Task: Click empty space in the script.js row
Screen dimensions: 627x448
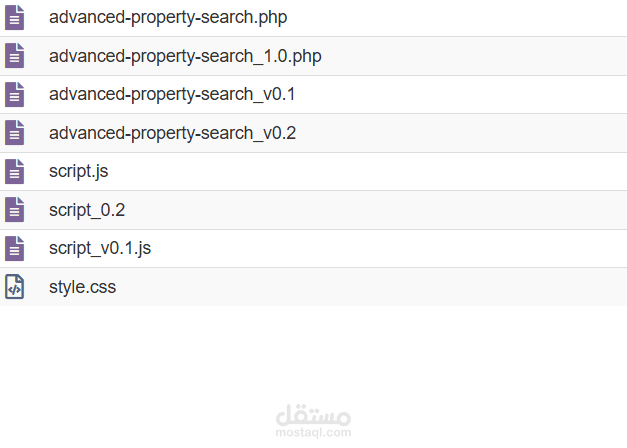Action: tap(360, 171)
